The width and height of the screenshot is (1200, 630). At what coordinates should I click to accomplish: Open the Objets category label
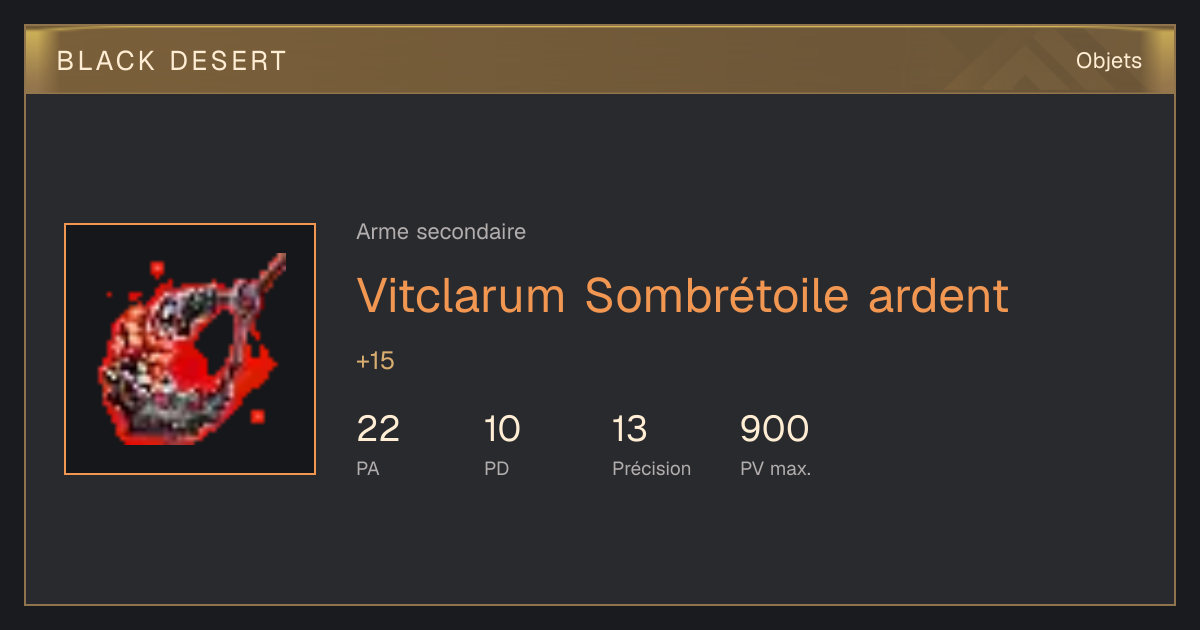(1109, 61)
